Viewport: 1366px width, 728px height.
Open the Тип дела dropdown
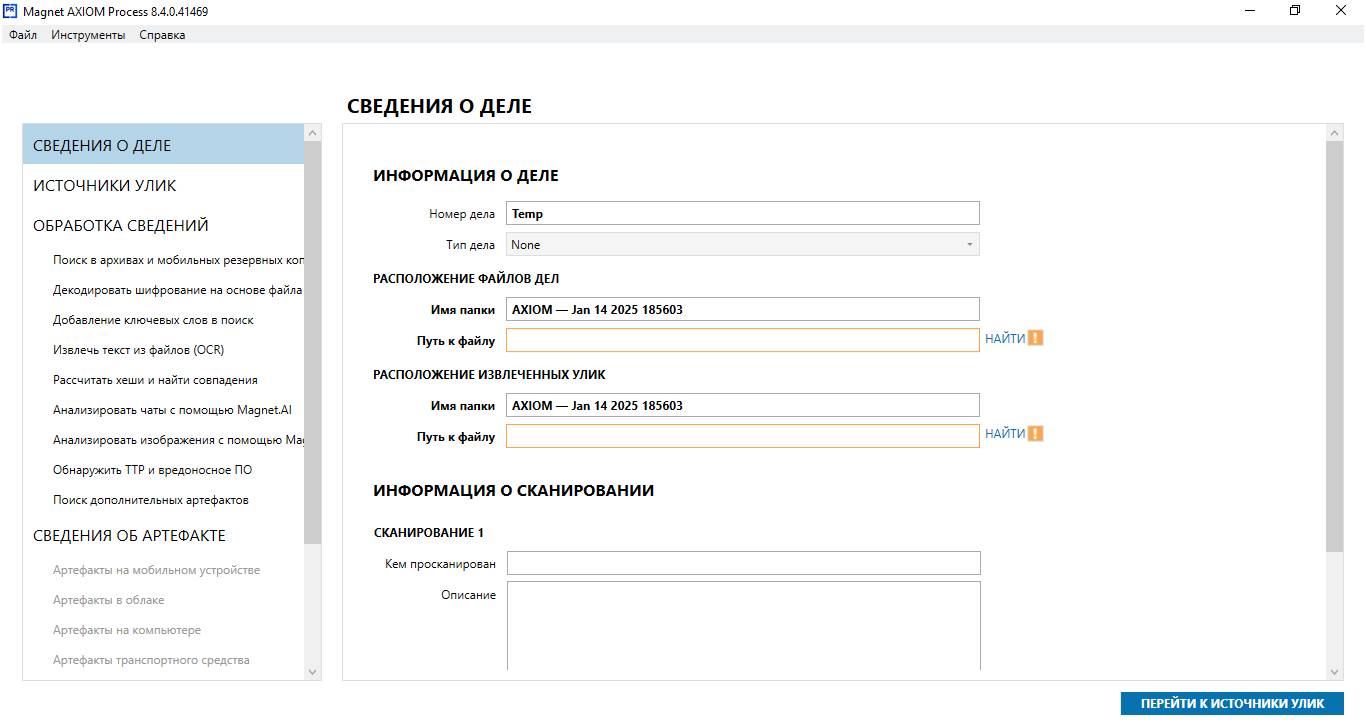point(742,245)
